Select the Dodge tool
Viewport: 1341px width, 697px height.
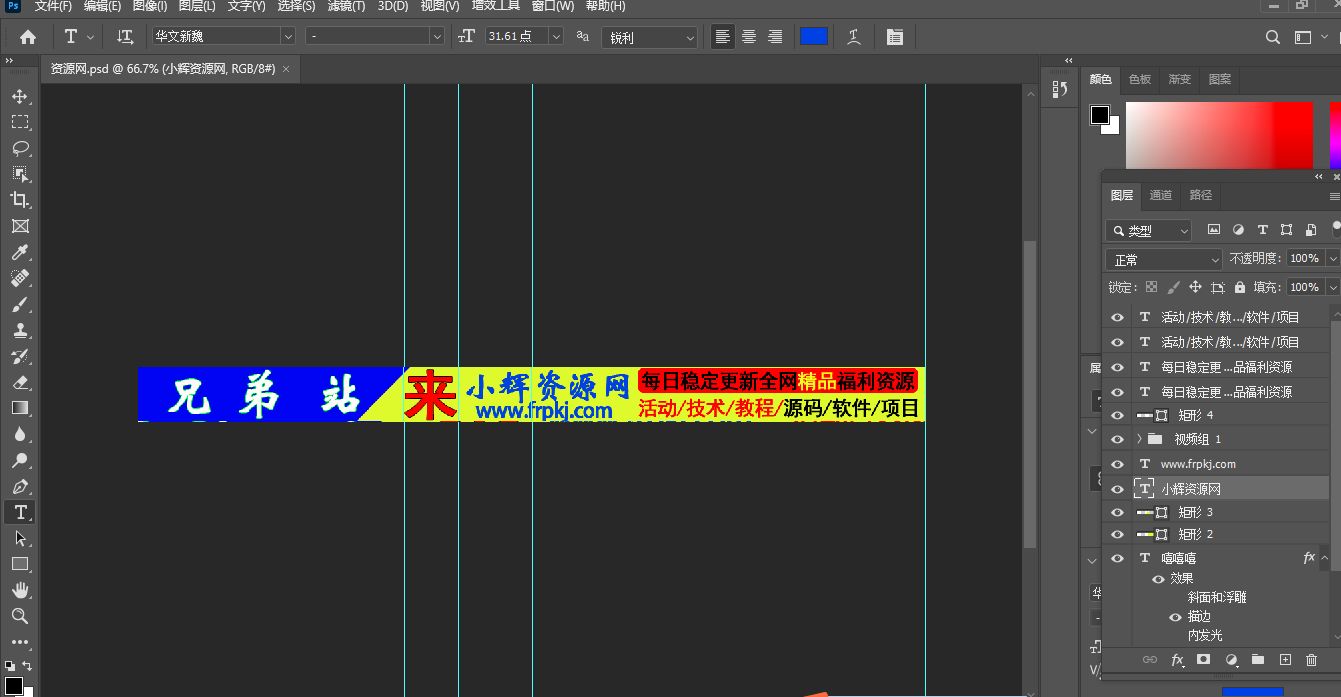coord(20,460)
